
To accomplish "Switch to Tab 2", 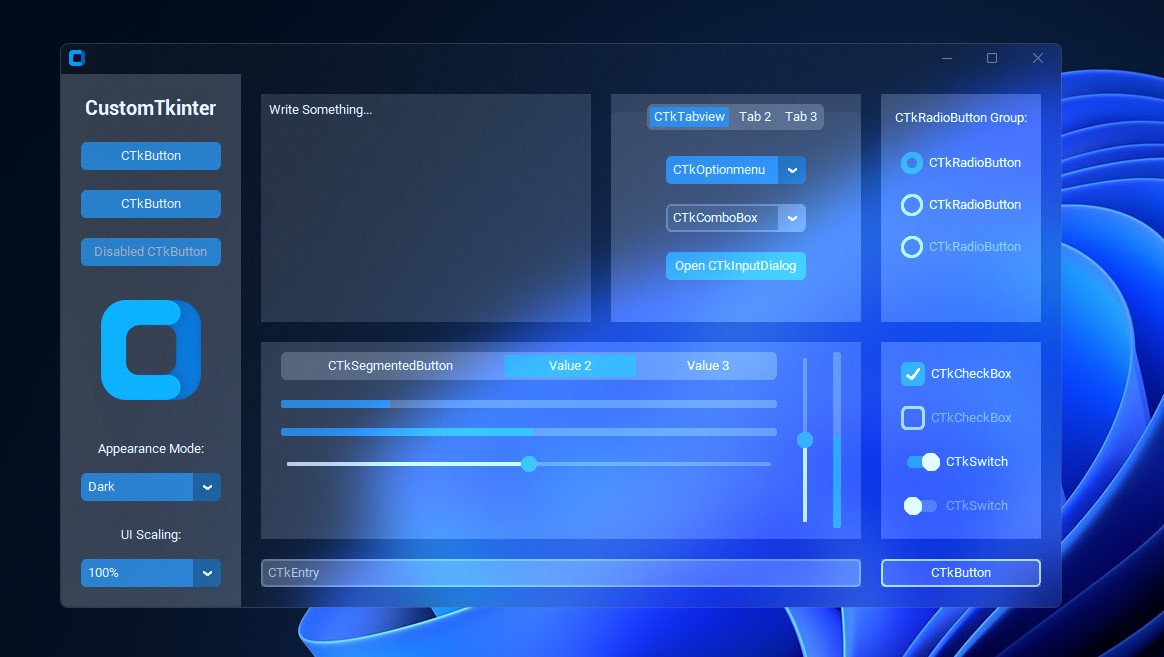I will click(755, 116).
